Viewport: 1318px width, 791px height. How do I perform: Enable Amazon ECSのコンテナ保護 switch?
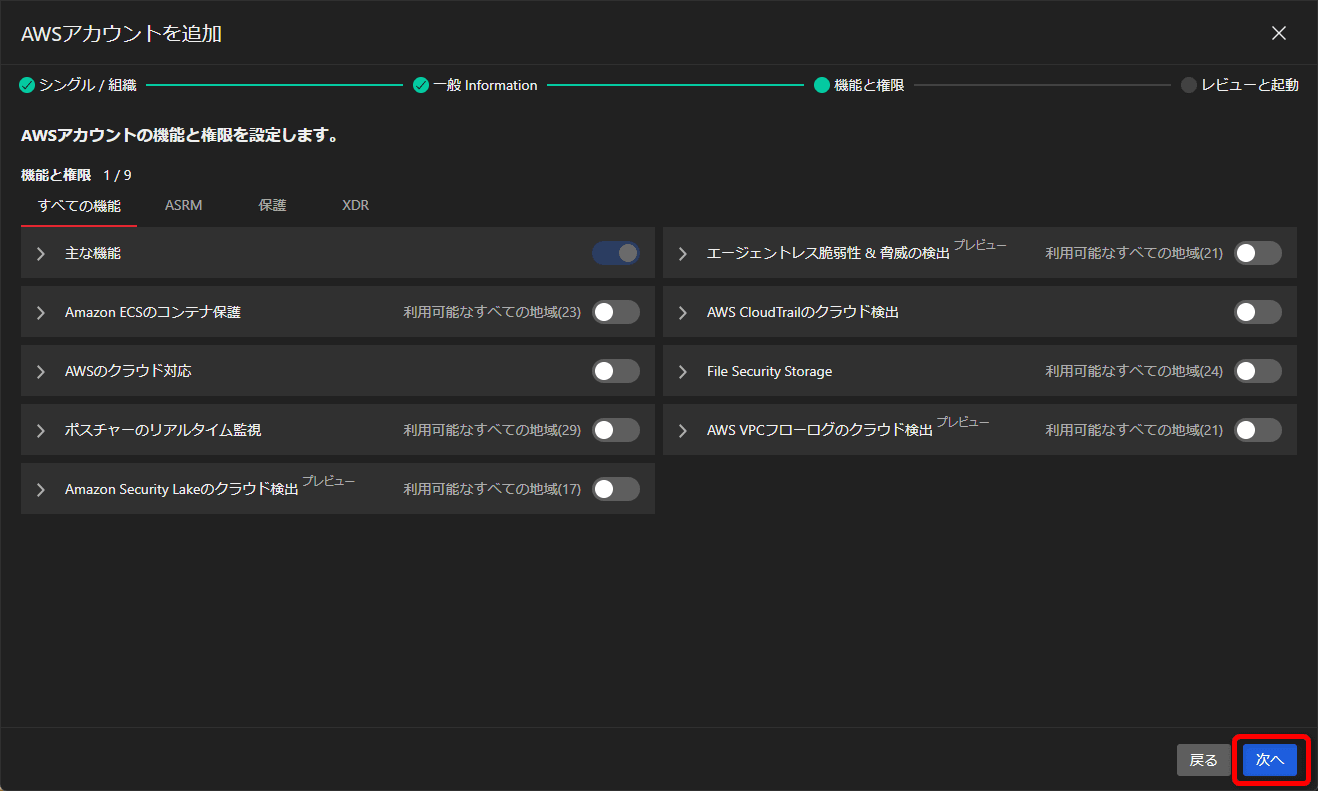(616, 312)
